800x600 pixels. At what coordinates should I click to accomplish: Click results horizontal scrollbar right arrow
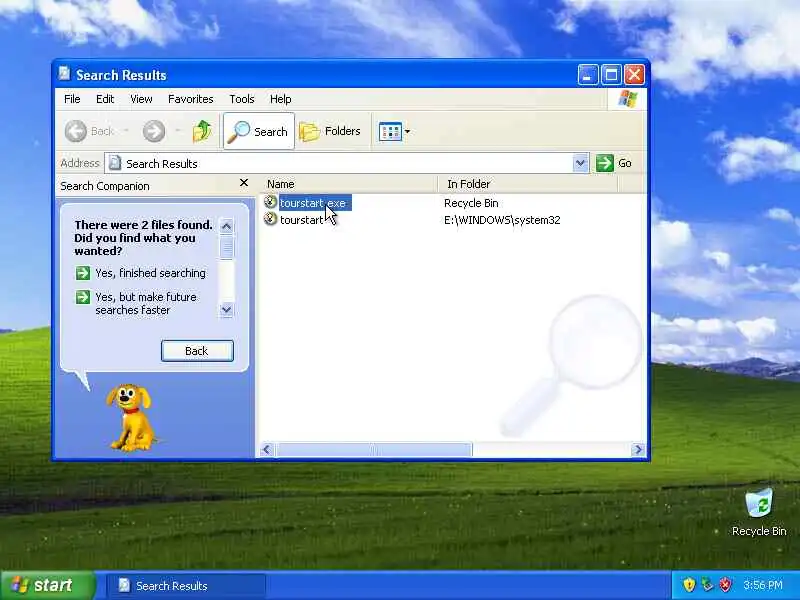[637, 449]
